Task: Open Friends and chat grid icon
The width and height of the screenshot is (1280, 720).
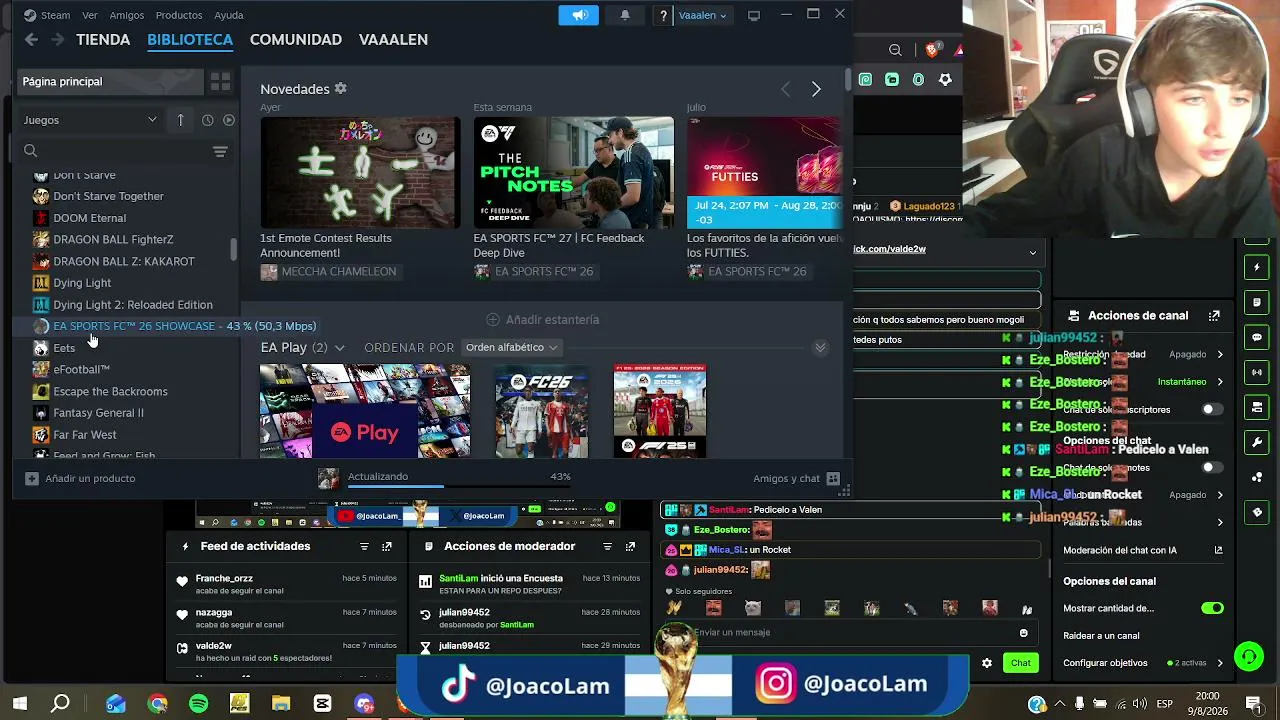Action: point(833,479)
